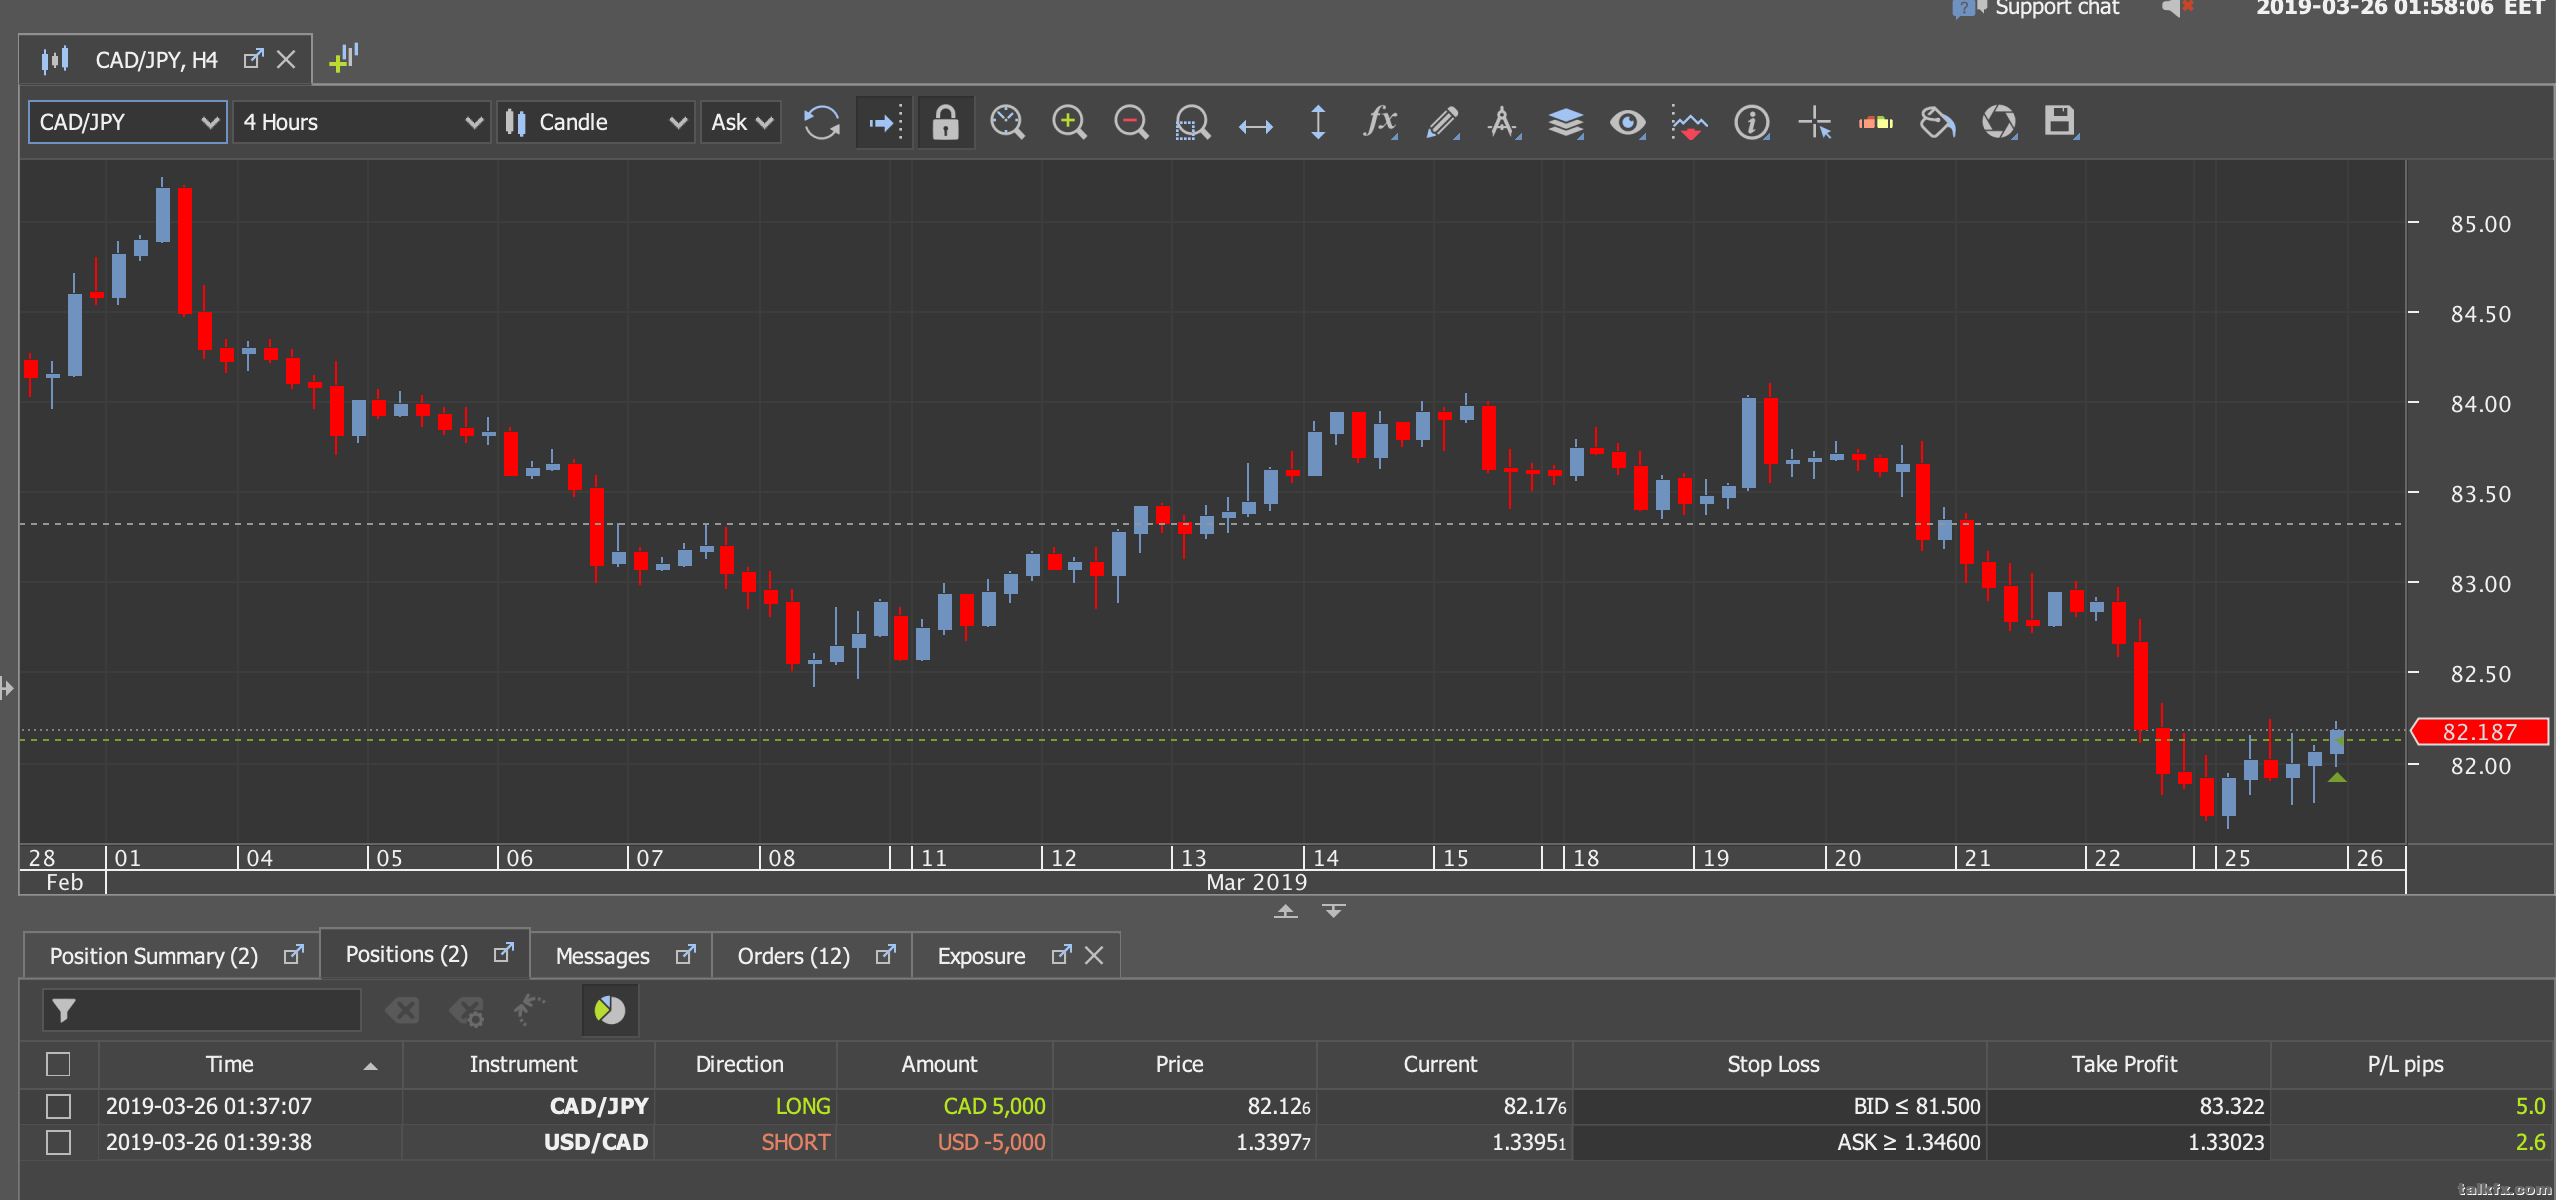Image resolution: width=2556 pixels, height=1200 pixels.
Task: Sort positions by Amount column header
Action: click(944, 1064)
